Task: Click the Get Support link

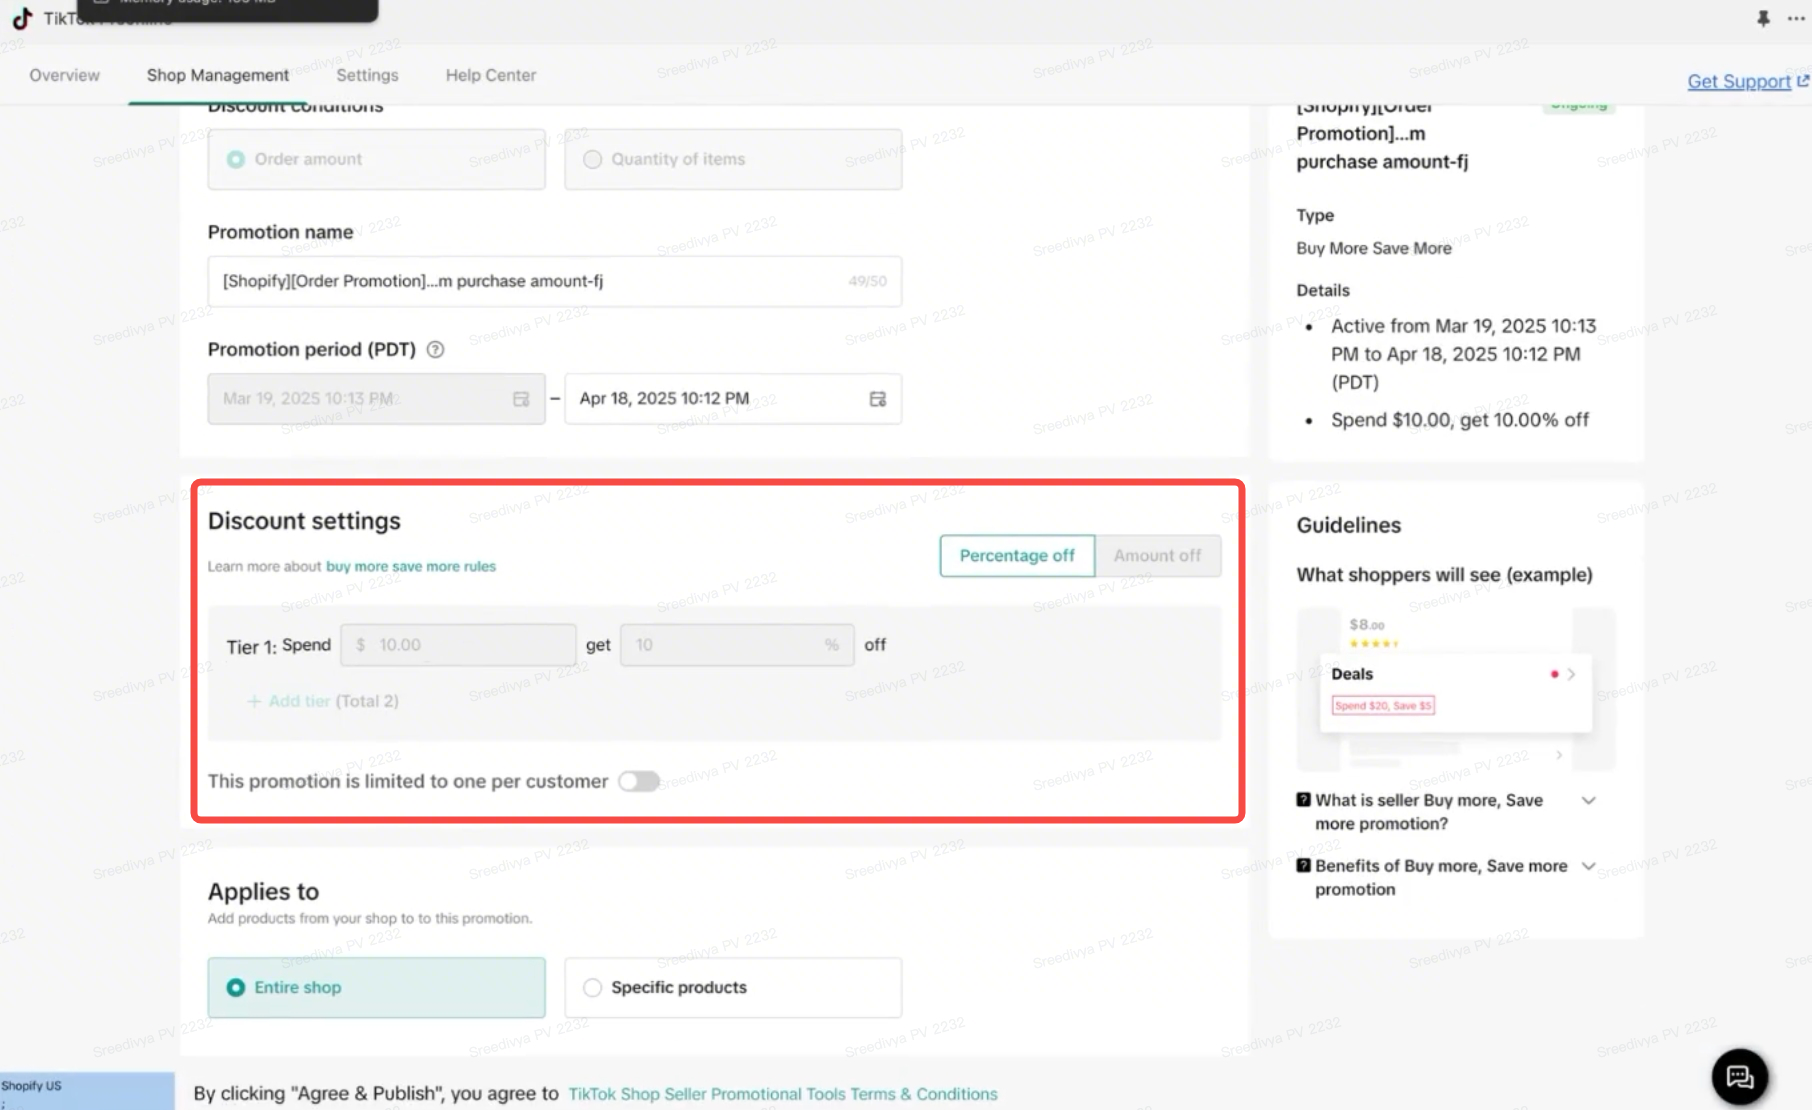Action: coord(1739,81)
